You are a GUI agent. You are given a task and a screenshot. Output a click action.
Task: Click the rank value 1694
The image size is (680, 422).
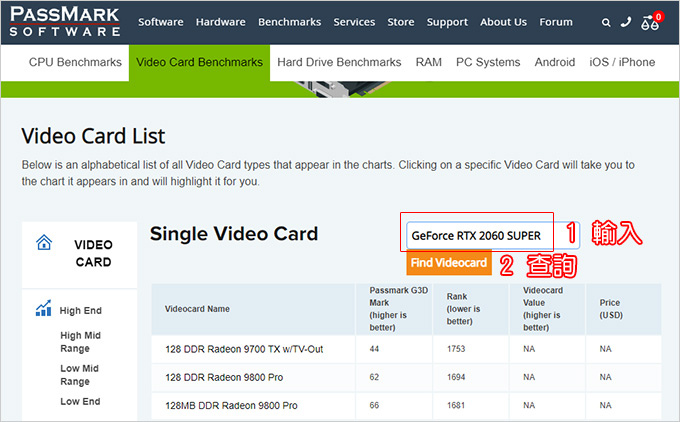click(456, 377)
